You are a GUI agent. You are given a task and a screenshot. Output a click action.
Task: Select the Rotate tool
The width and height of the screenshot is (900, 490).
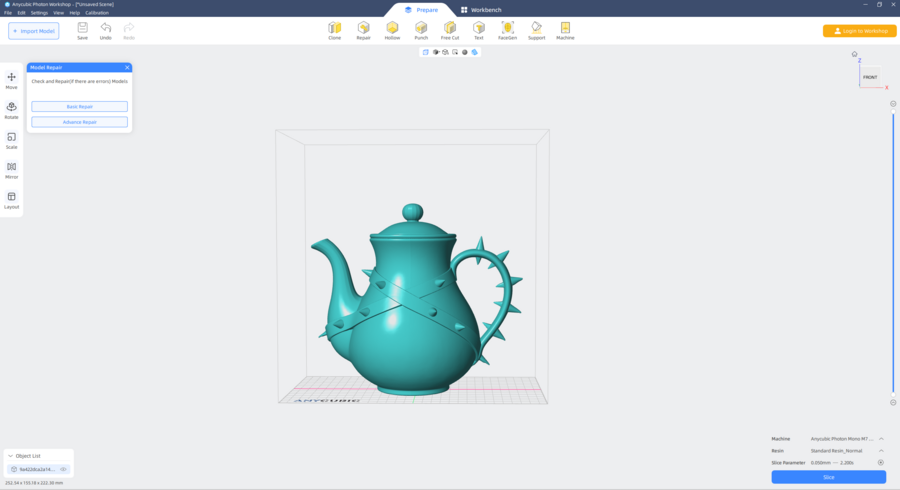click(12, 110)
